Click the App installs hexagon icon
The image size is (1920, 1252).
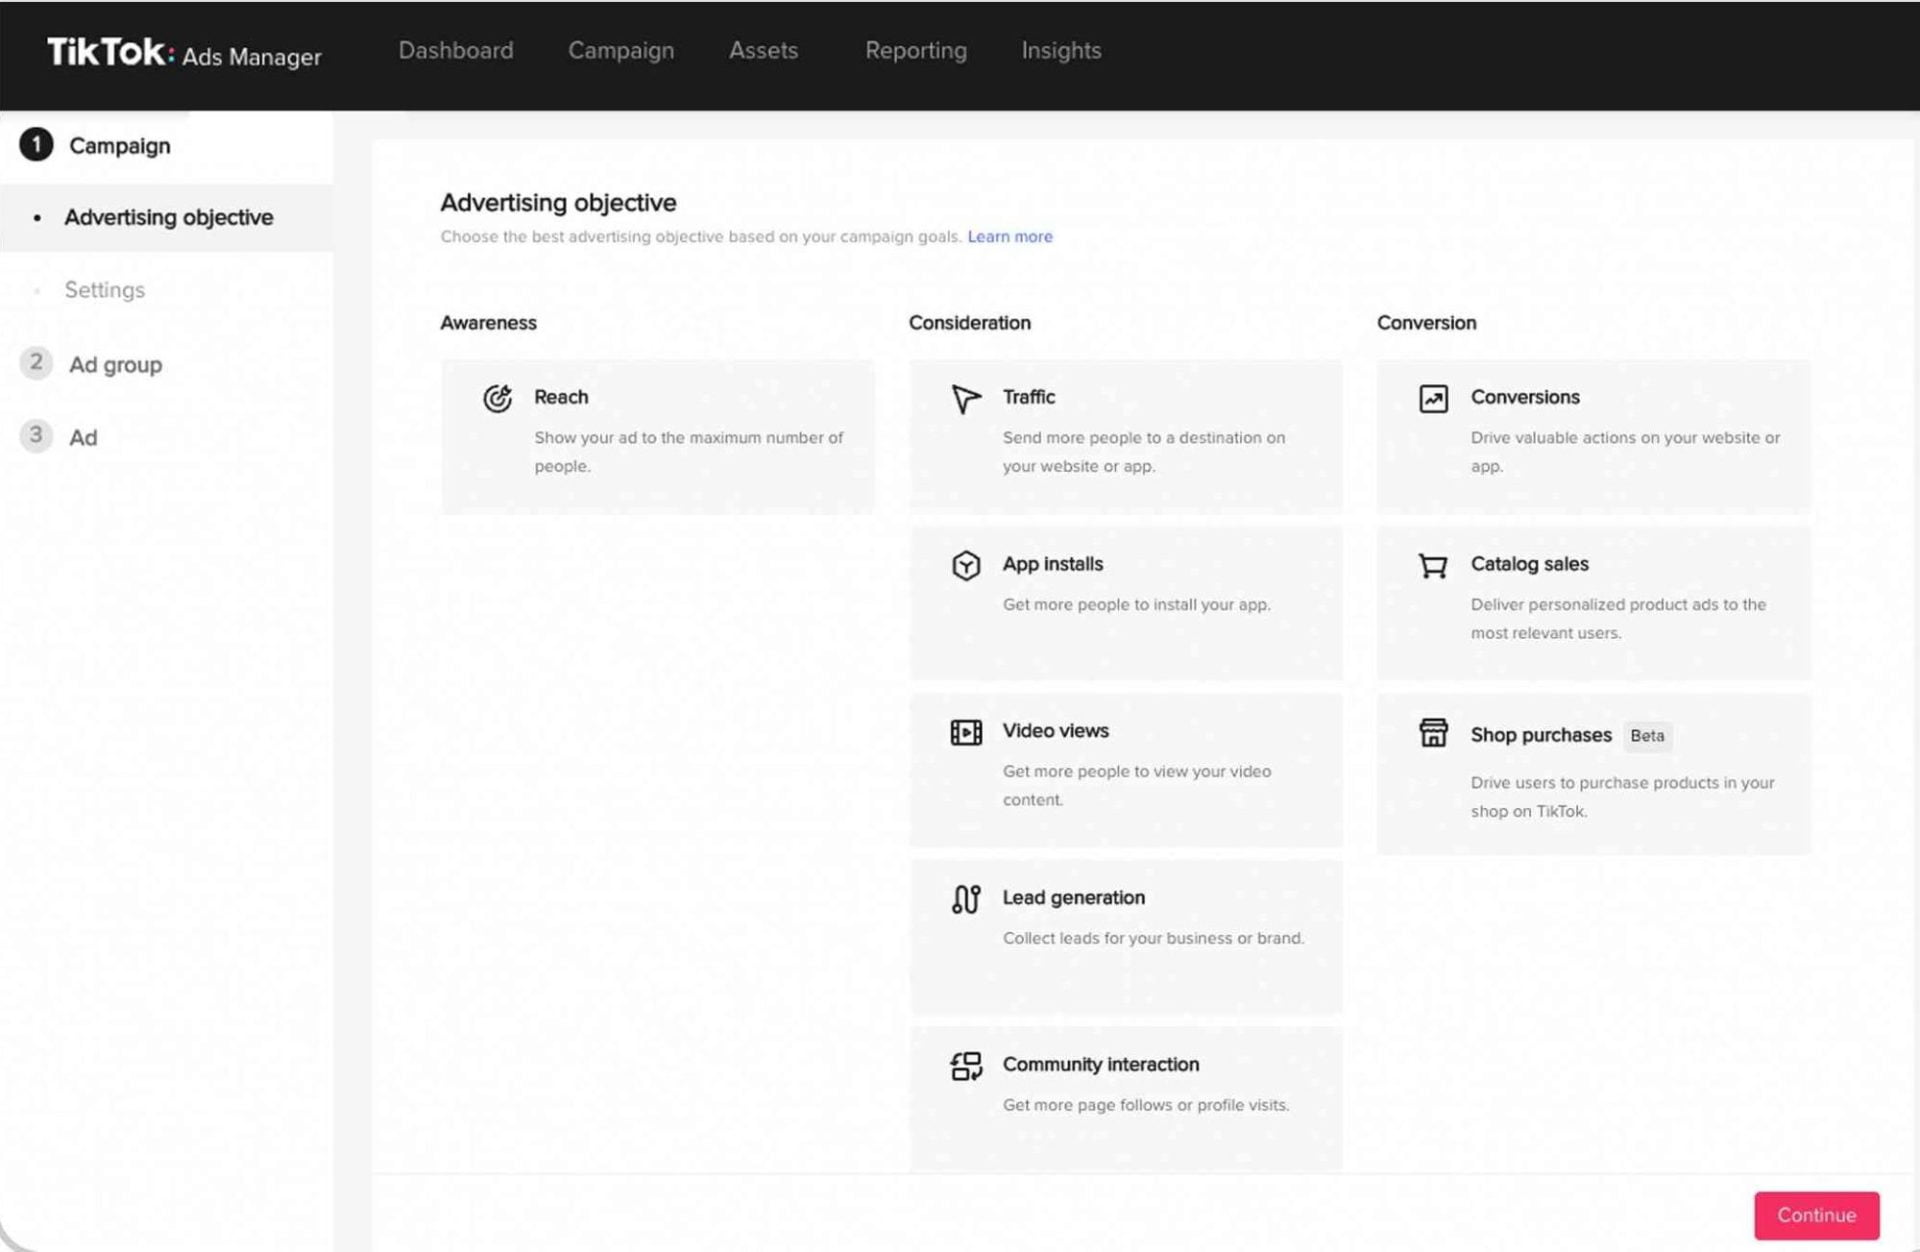tap(965, 565)
